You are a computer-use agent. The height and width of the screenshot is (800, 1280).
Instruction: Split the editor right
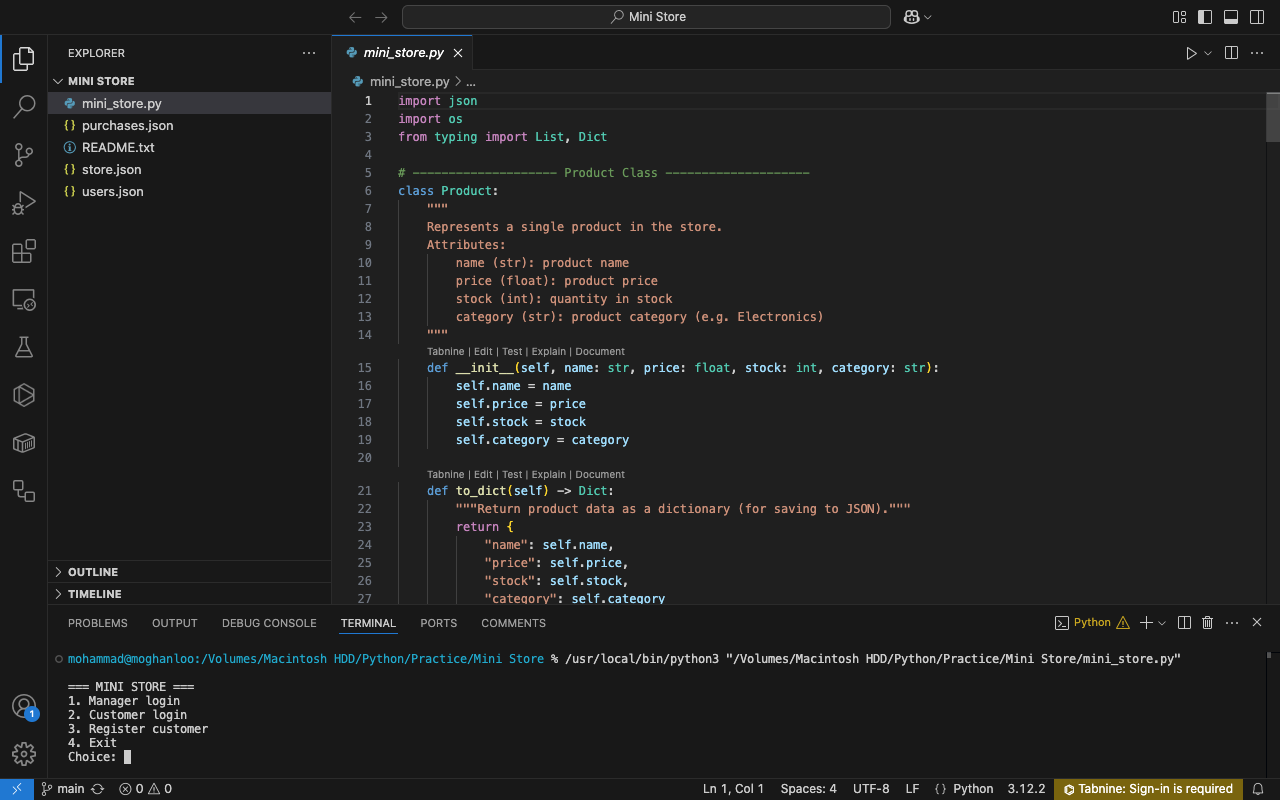point(1231,53)
